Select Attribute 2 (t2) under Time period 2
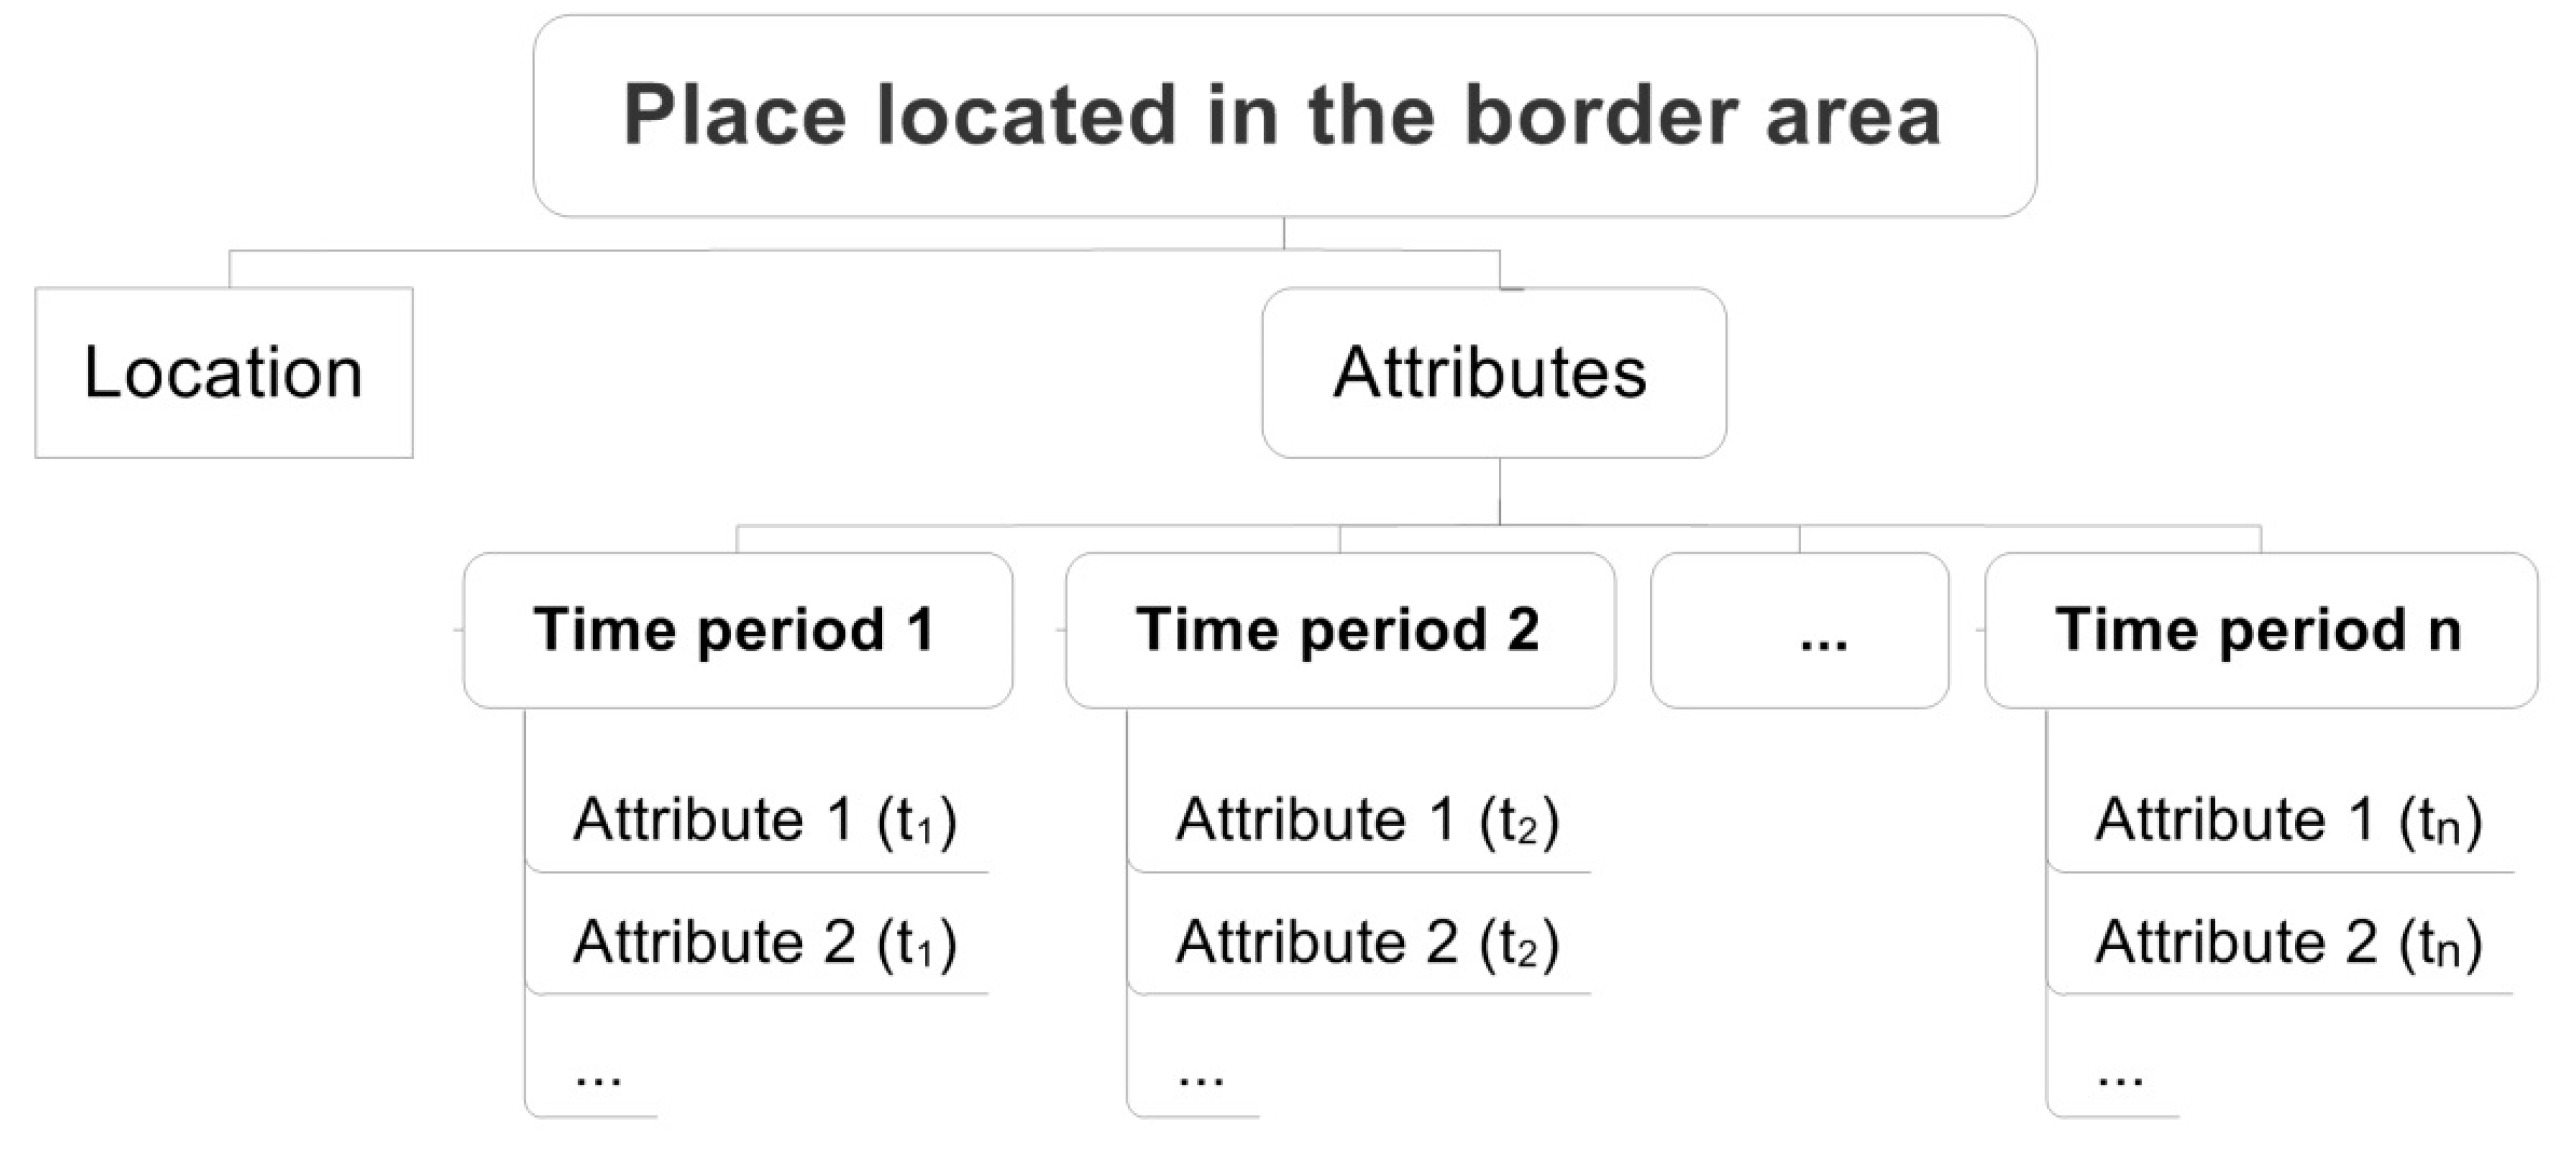 click(1367, 942)
